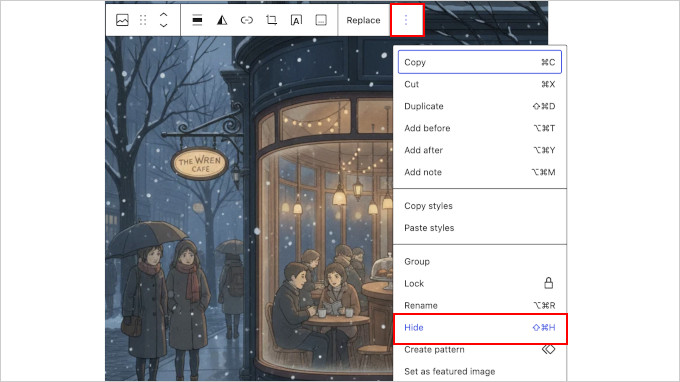Select Add after menu entry
The height and width of the screenshot is (382, 680).
[480, 150]
